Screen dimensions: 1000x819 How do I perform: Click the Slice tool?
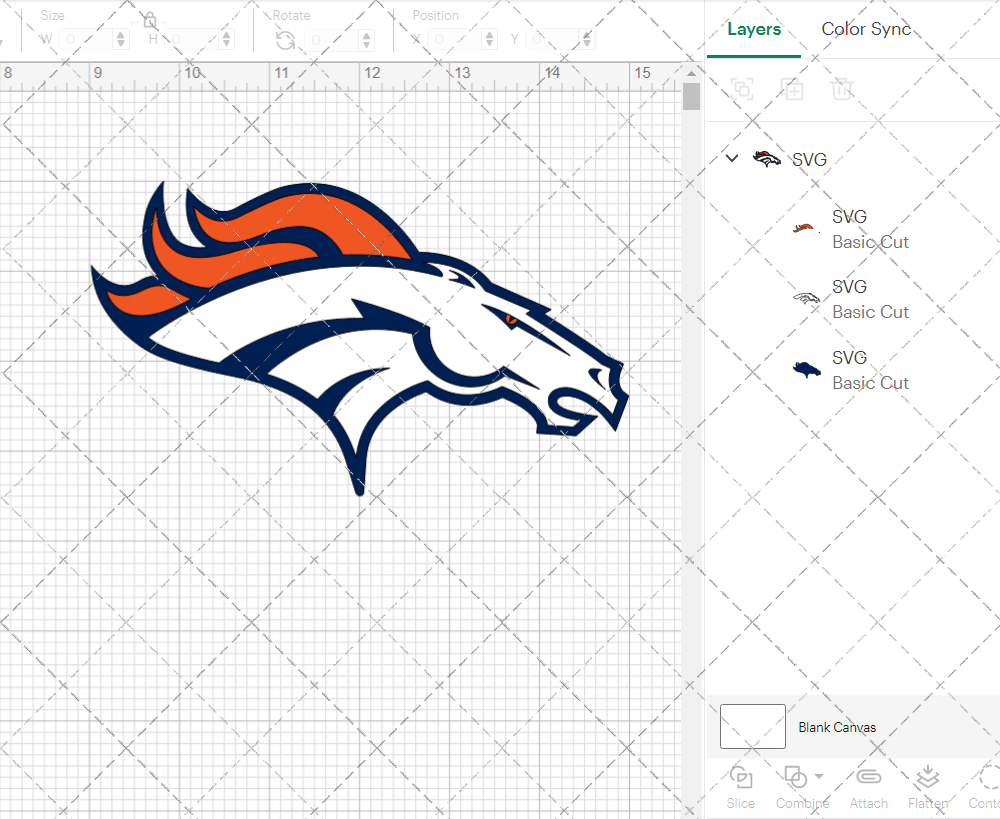coord(740,787)
